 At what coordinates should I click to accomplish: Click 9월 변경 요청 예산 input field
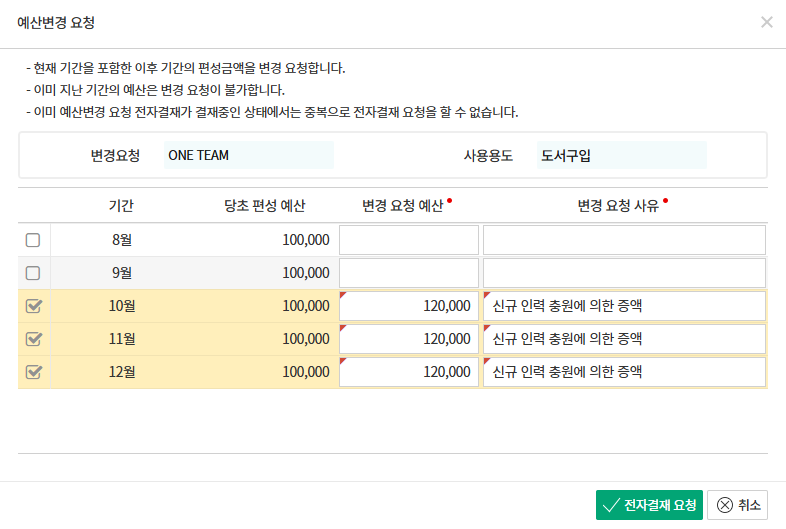(409, 273)
